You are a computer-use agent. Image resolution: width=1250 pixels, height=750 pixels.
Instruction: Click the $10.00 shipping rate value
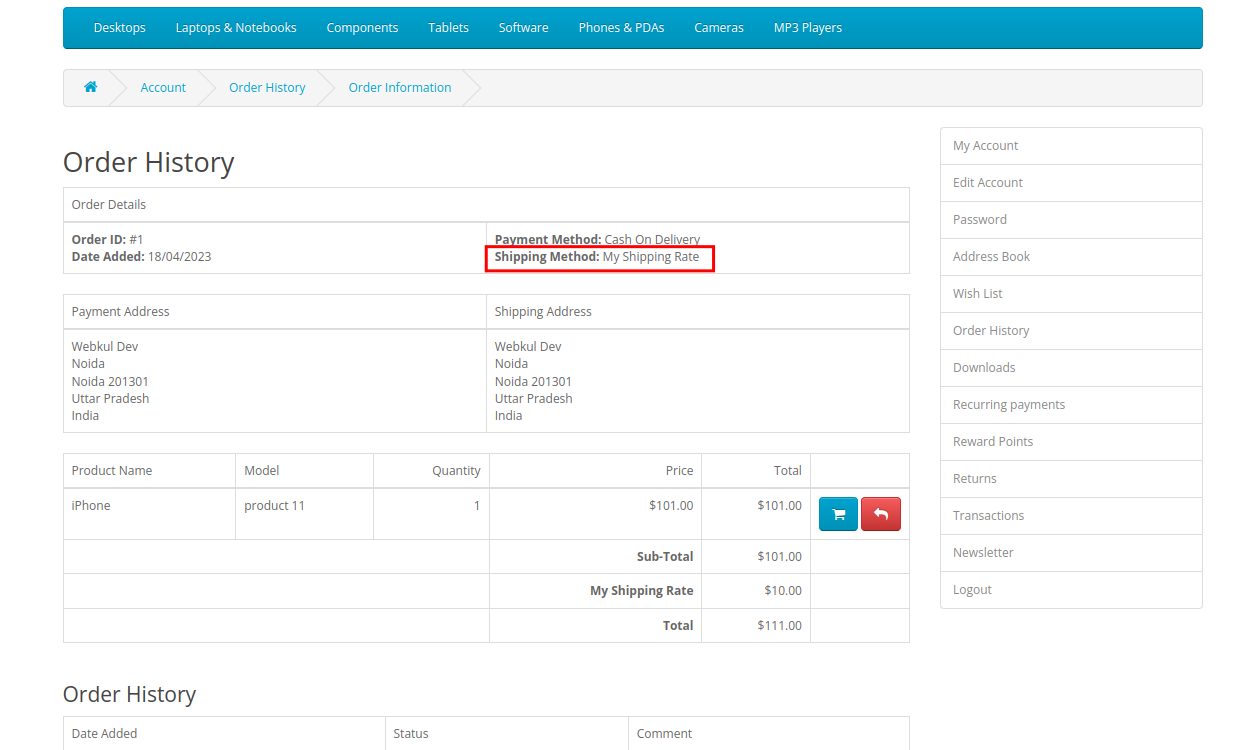(x=783, y=591)
